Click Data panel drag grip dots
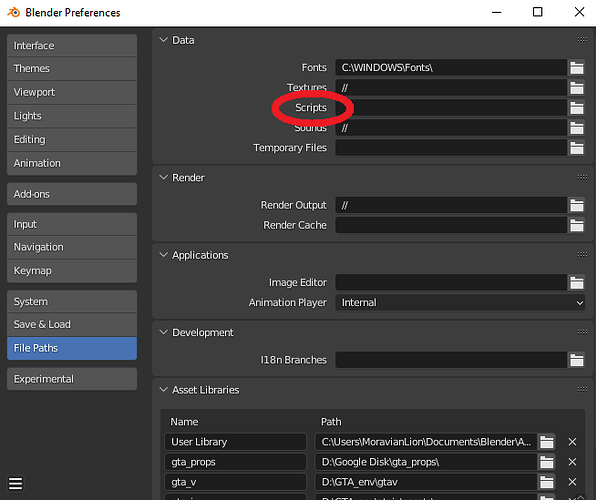The image size is (596, 500). coord(582,40)
